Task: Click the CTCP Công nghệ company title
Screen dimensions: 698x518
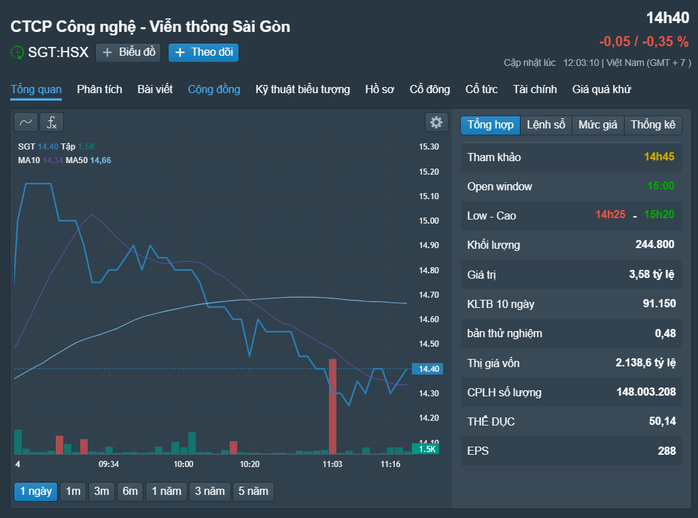Action: [150, 27]
